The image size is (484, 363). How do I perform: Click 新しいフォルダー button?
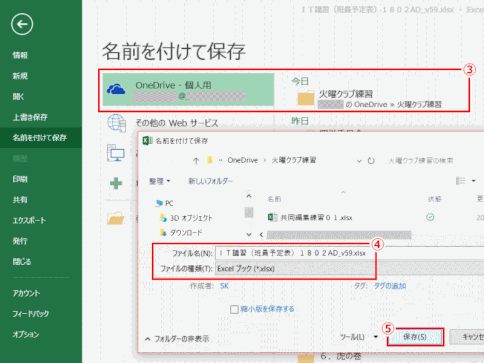[211, 181]
